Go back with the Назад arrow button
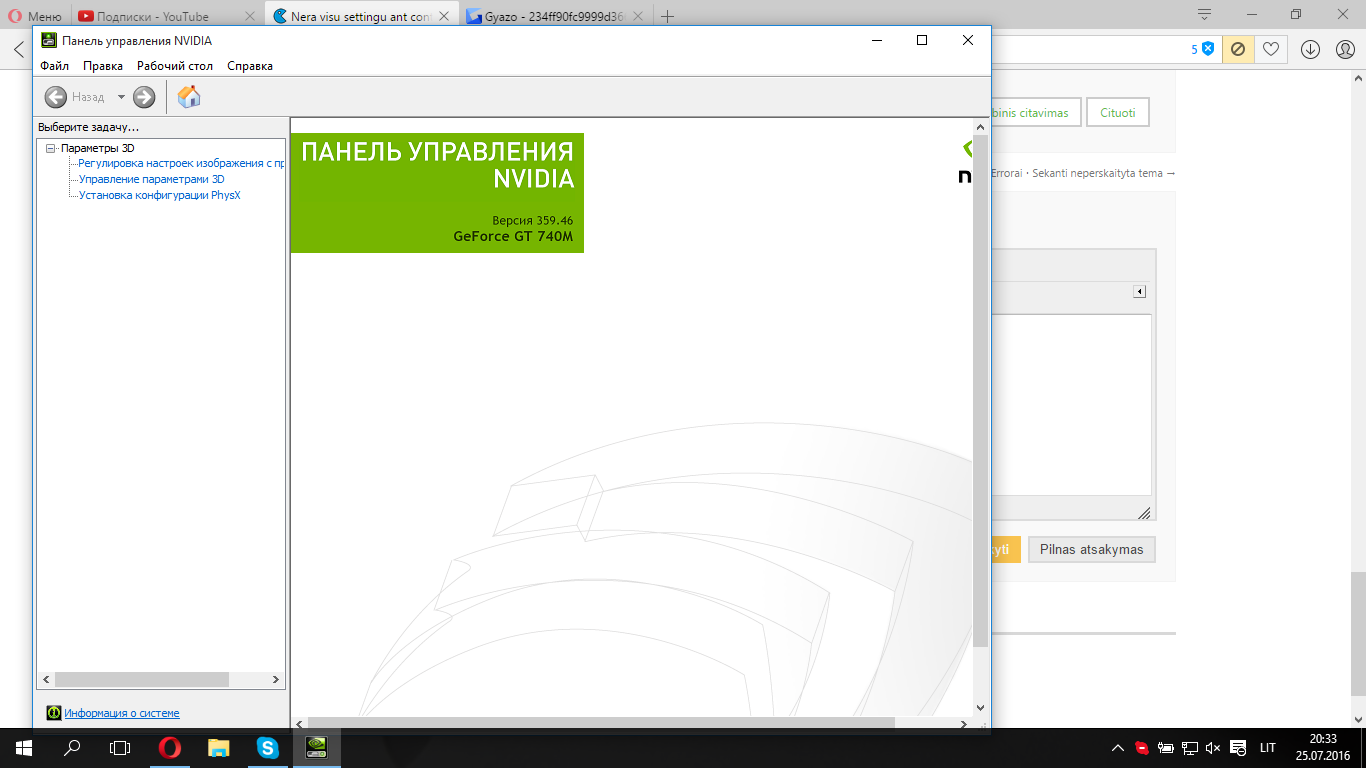Viewport: 1366px width, 768px height. 56,97
